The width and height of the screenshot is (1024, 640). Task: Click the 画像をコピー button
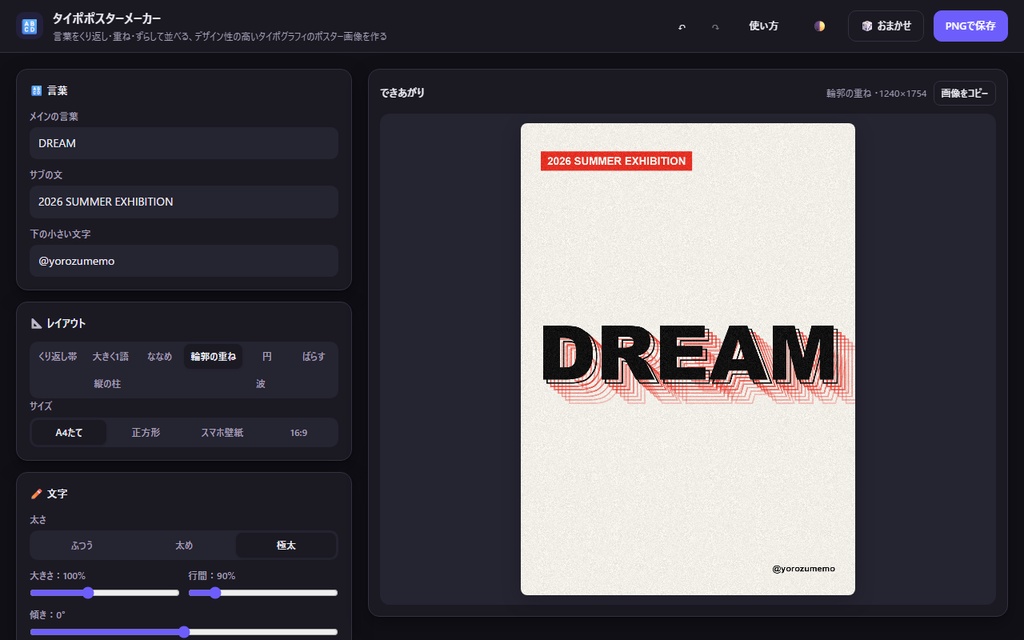[964, 93]
